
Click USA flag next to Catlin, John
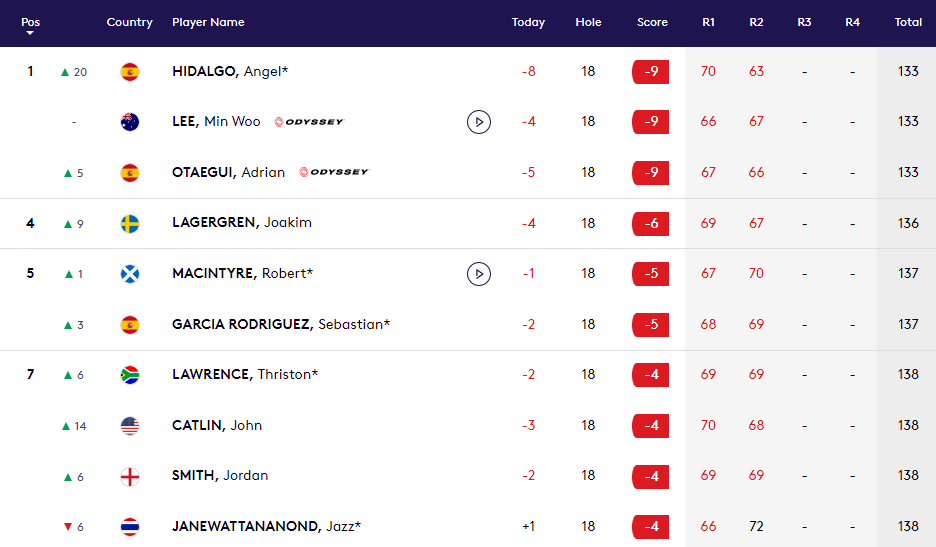click(x=129, y=425)
